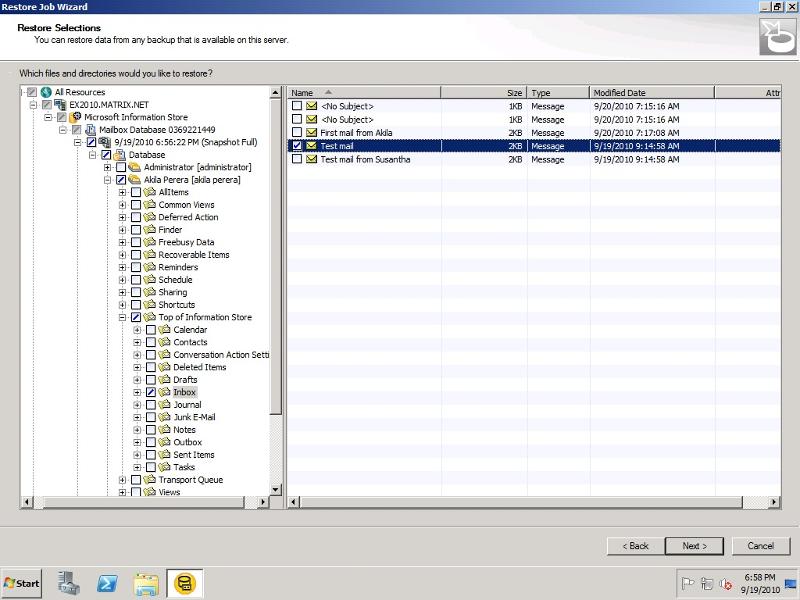
Task: Click the Action Center flag tray icon
Action: click(688, 583)
